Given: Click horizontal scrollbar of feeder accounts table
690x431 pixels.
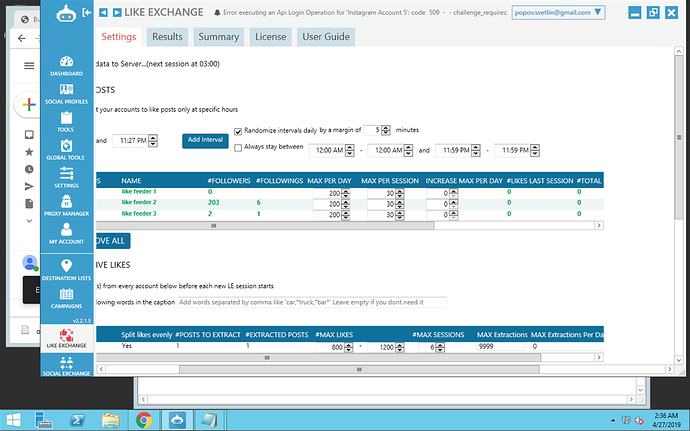Looking at the screenshot, I should pyautogui.click(x=265, y=225).
